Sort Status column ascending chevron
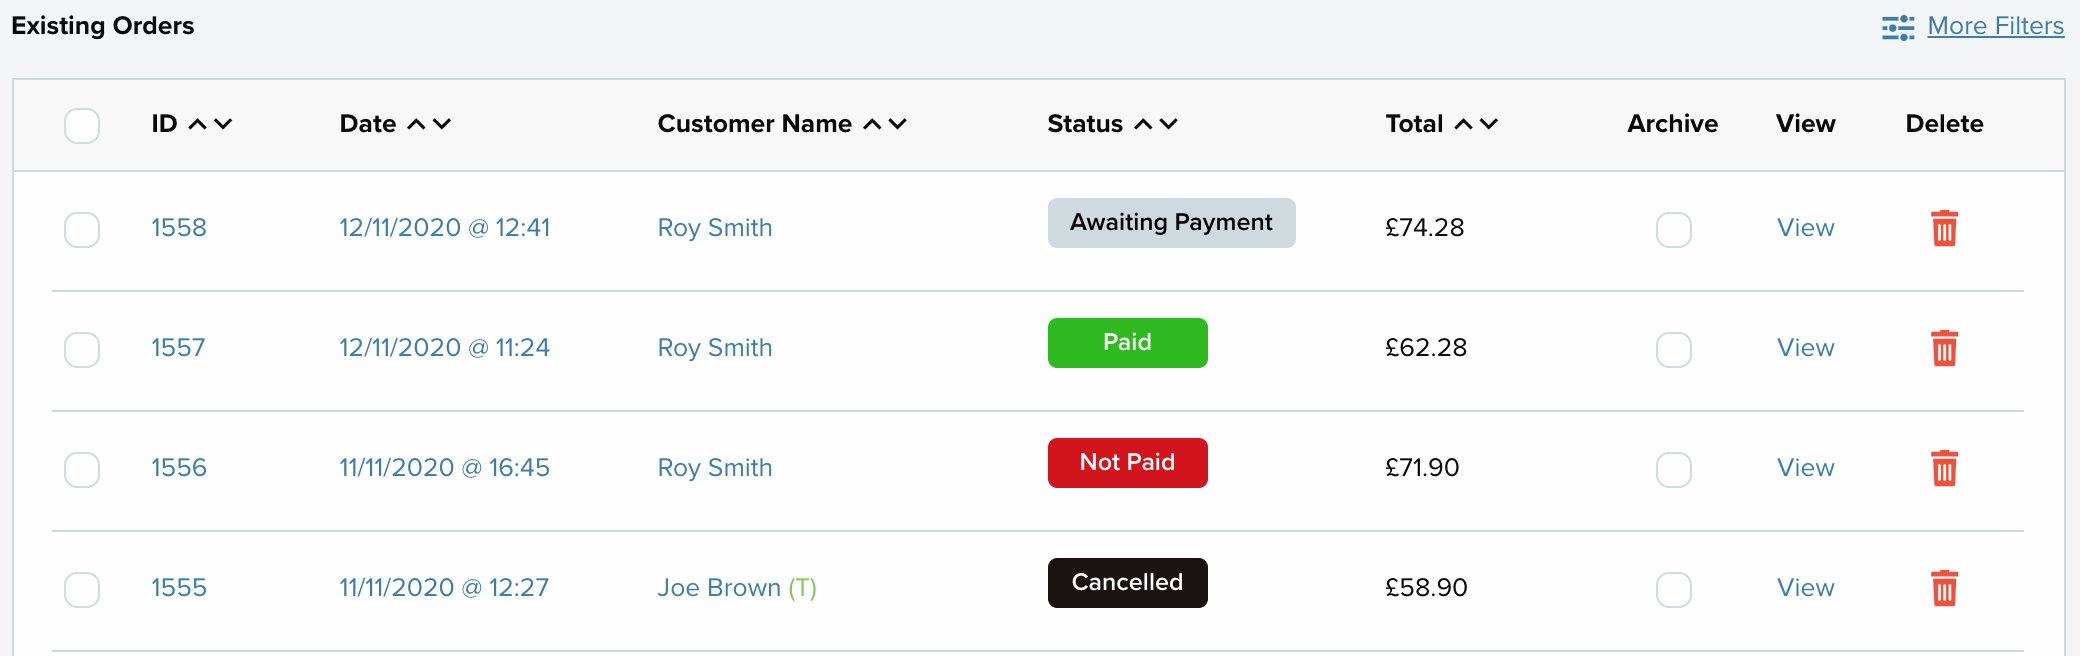Screen dimensions: 2080x656 (1143, 124)
